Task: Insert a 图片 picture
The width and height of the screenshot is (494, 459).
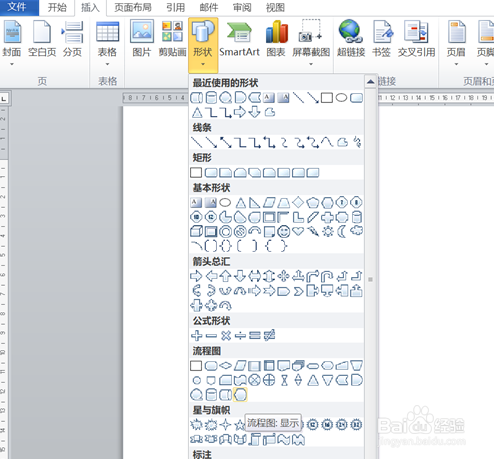Action: 142,39
